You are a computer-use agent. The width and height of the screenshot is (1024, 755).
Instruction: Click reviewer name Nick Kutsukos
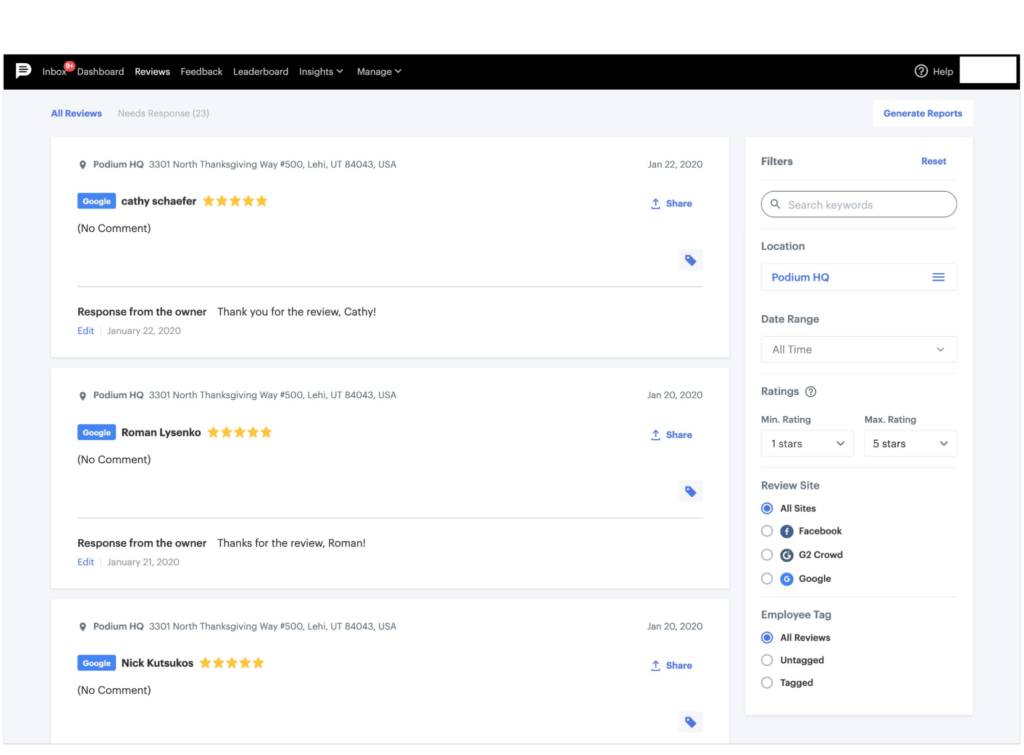click(157, 663)
